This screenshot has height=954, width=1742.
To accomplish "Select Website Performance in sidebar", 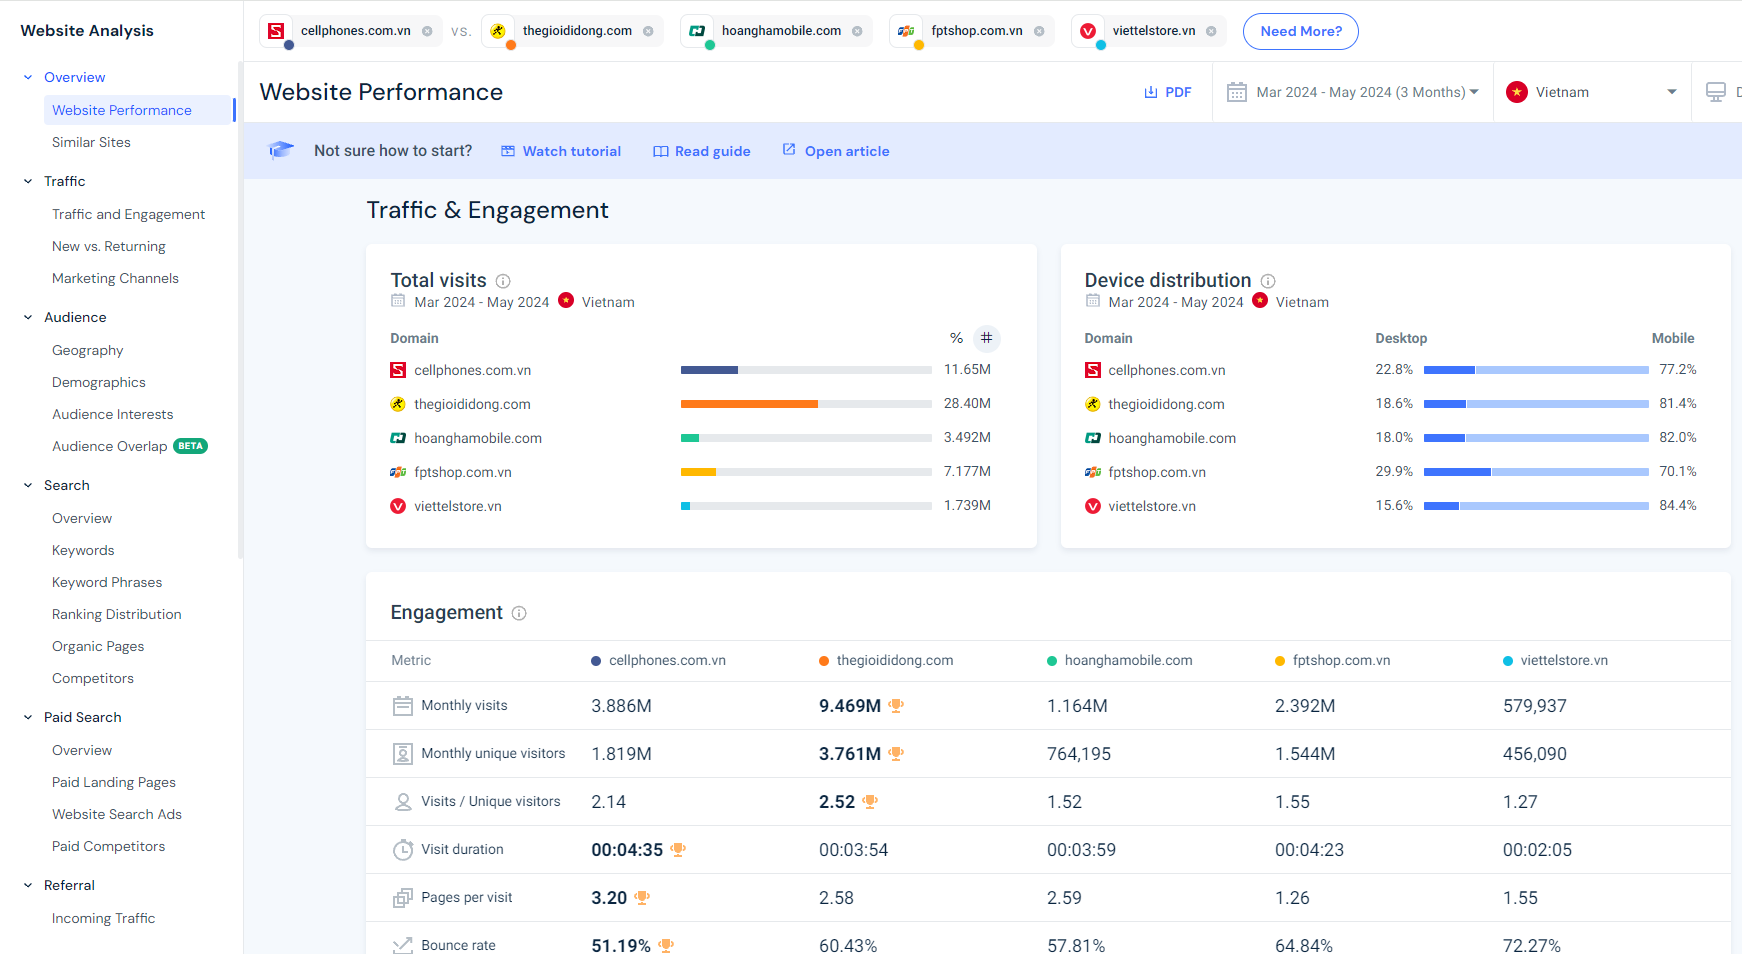I will (x=139, y=110).
